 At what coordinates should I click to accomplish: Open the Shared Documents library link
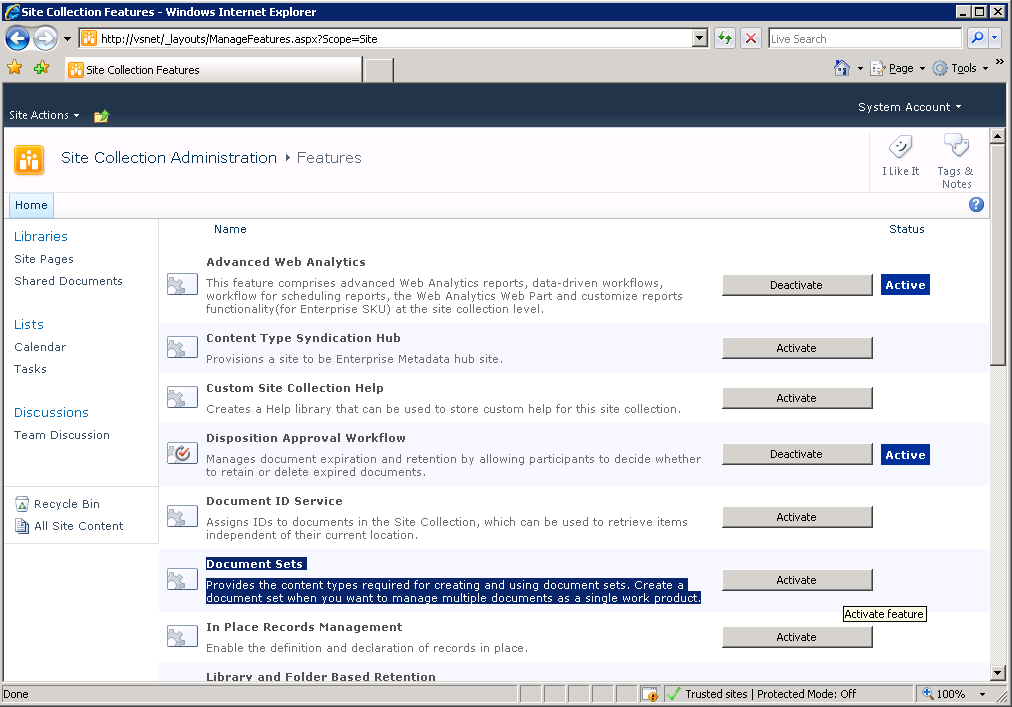[68, 281]
